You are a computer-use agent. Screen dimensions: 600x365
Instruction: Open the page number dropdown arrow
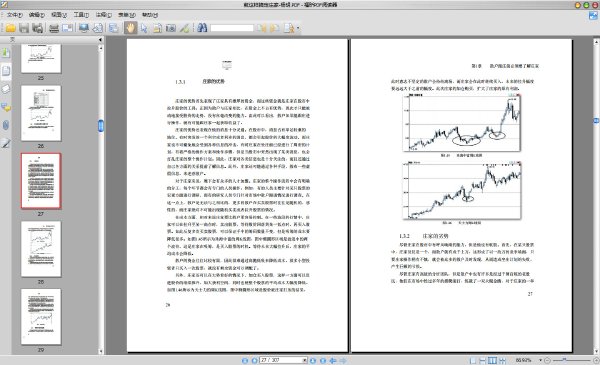pos(305,360)
